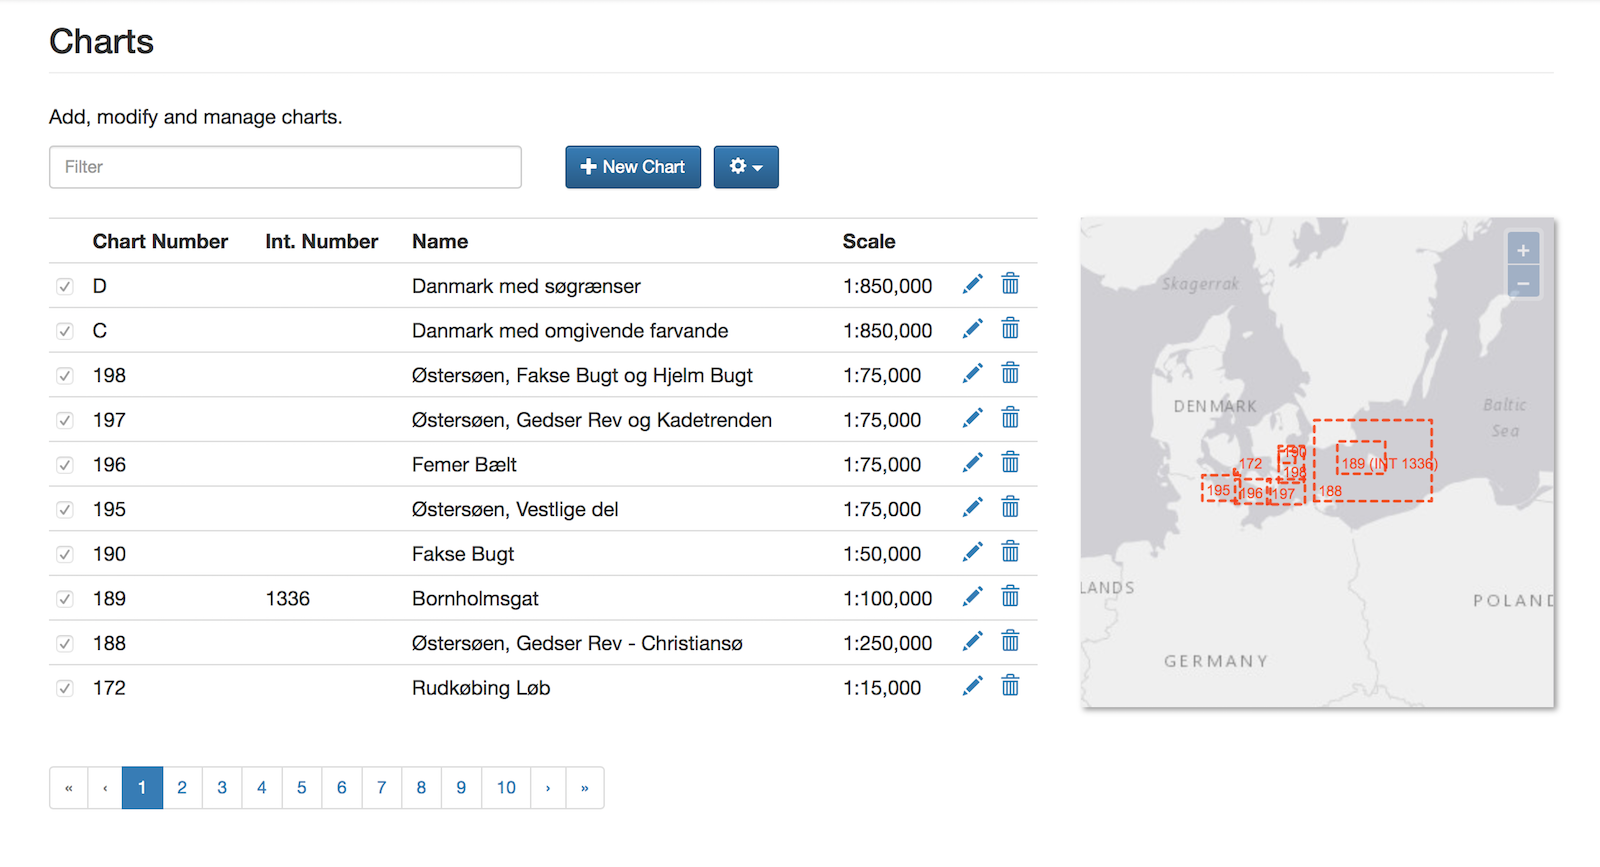
Task: Delete chart 195 trash icon
Action: click(x=1010, y=507)
